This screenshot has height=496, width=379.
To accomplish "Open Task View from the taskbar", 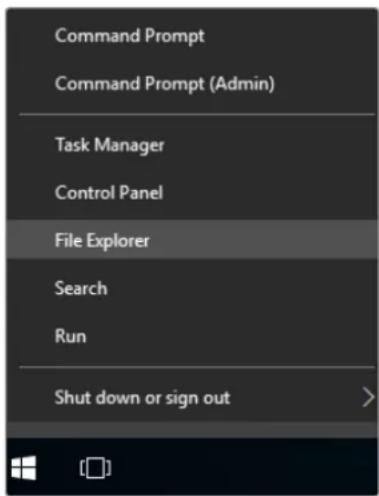I will 95,468.
